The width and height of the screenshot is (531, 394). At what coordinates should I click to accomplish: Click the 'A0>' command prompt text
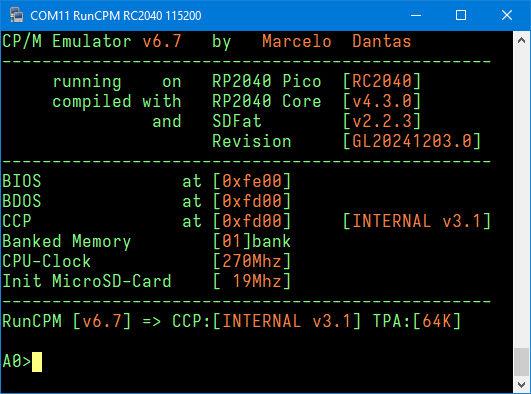pos(17,361)
